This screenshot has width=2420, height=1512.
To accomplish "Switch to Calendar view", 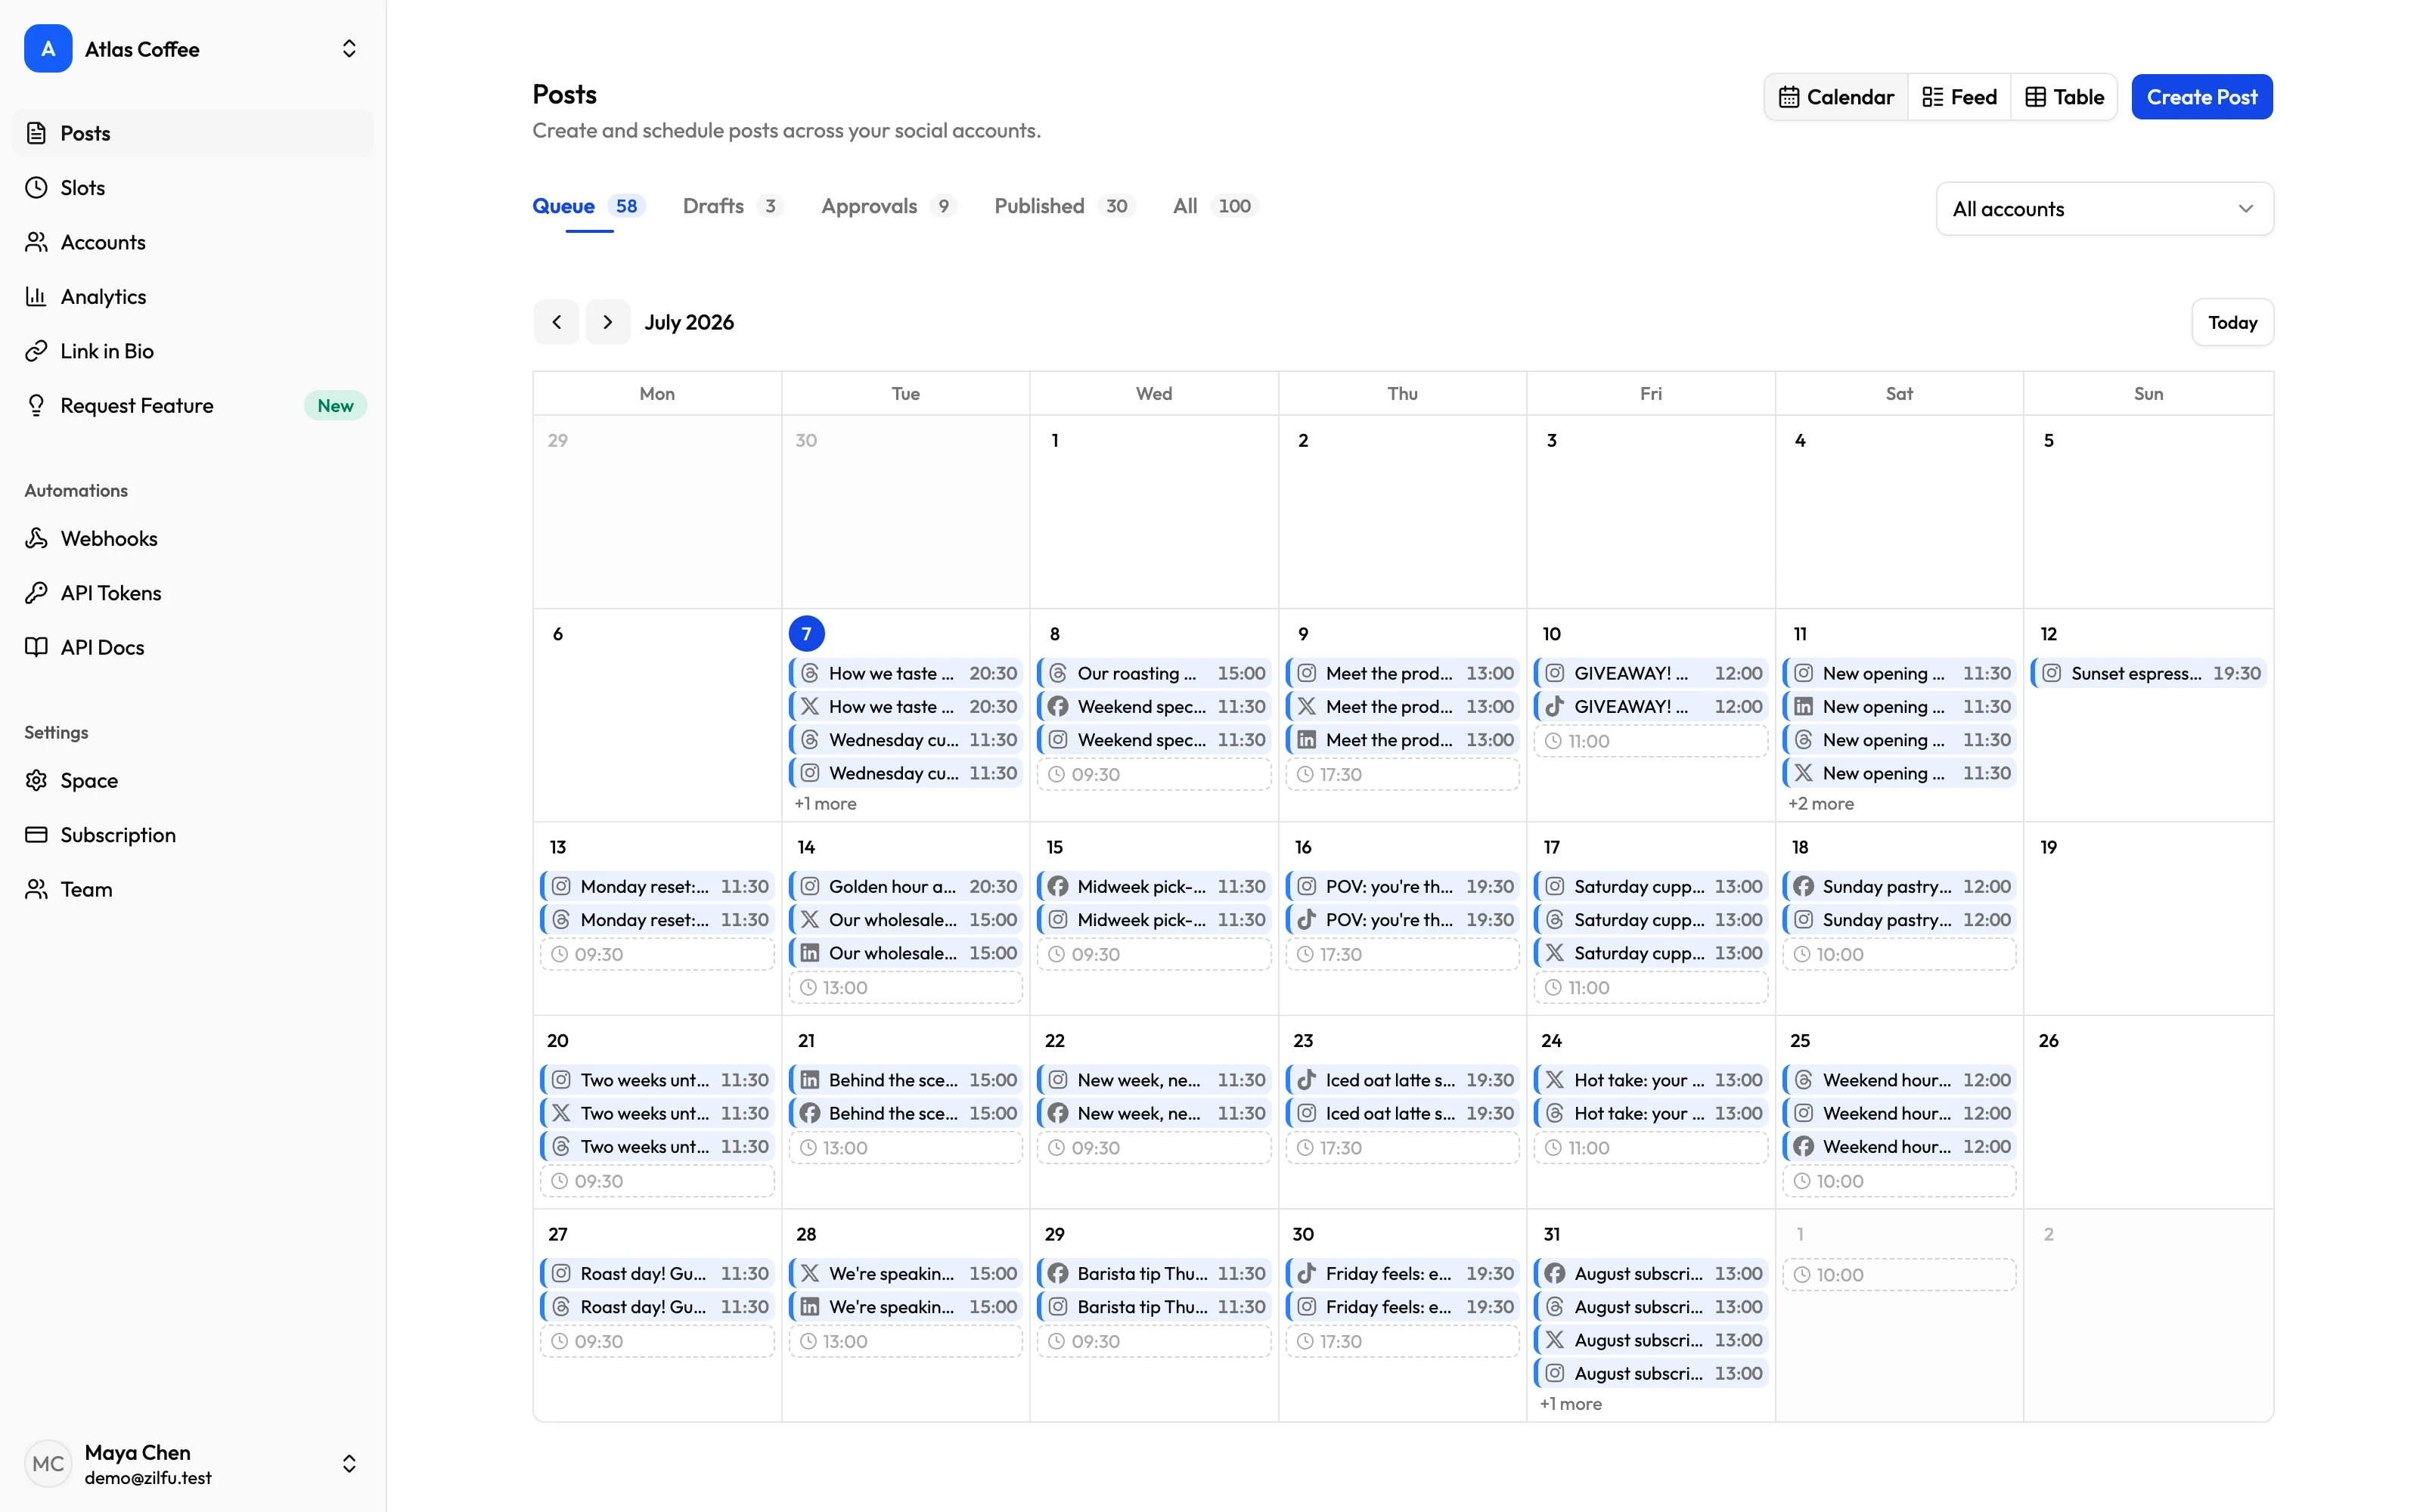I will tap(1836, 97).
